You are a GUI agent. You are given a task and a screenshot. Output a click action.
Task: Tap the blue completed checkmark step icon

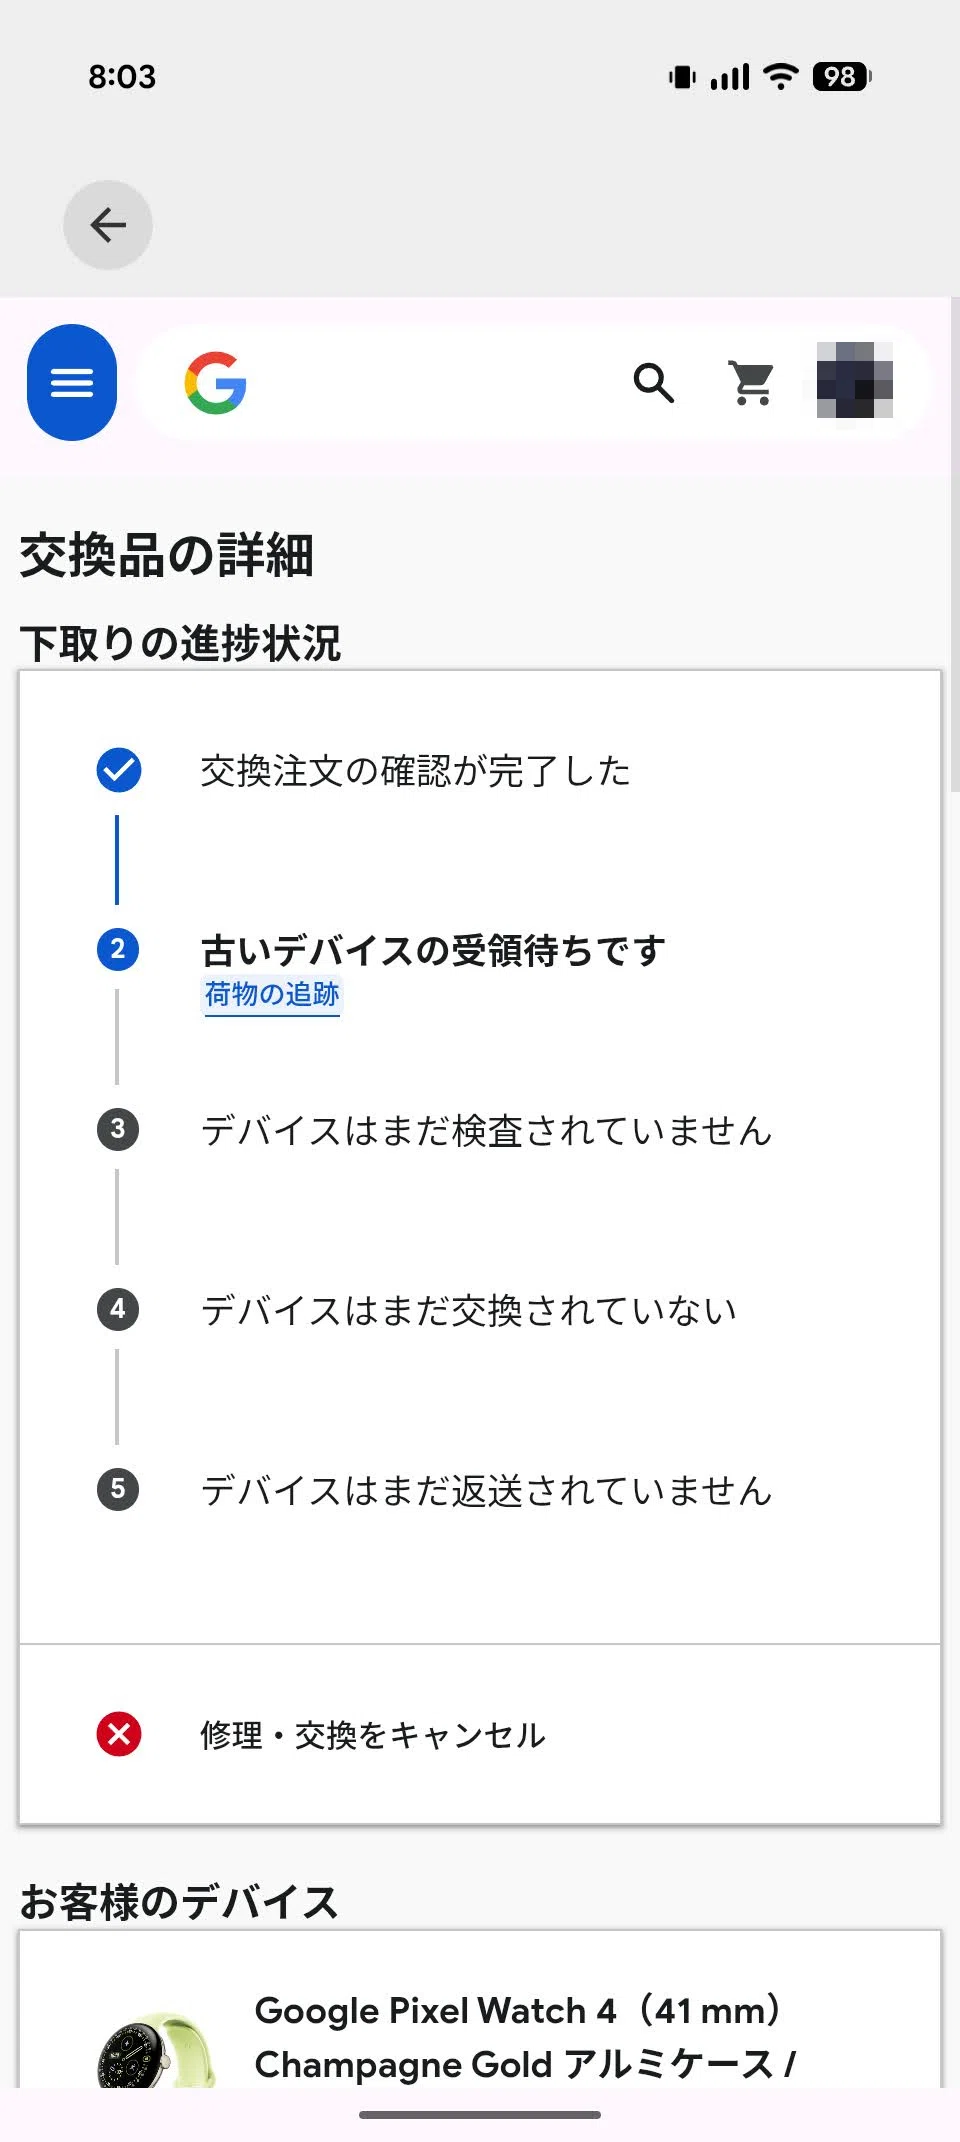pyautogui.click(x=119, y=770)
